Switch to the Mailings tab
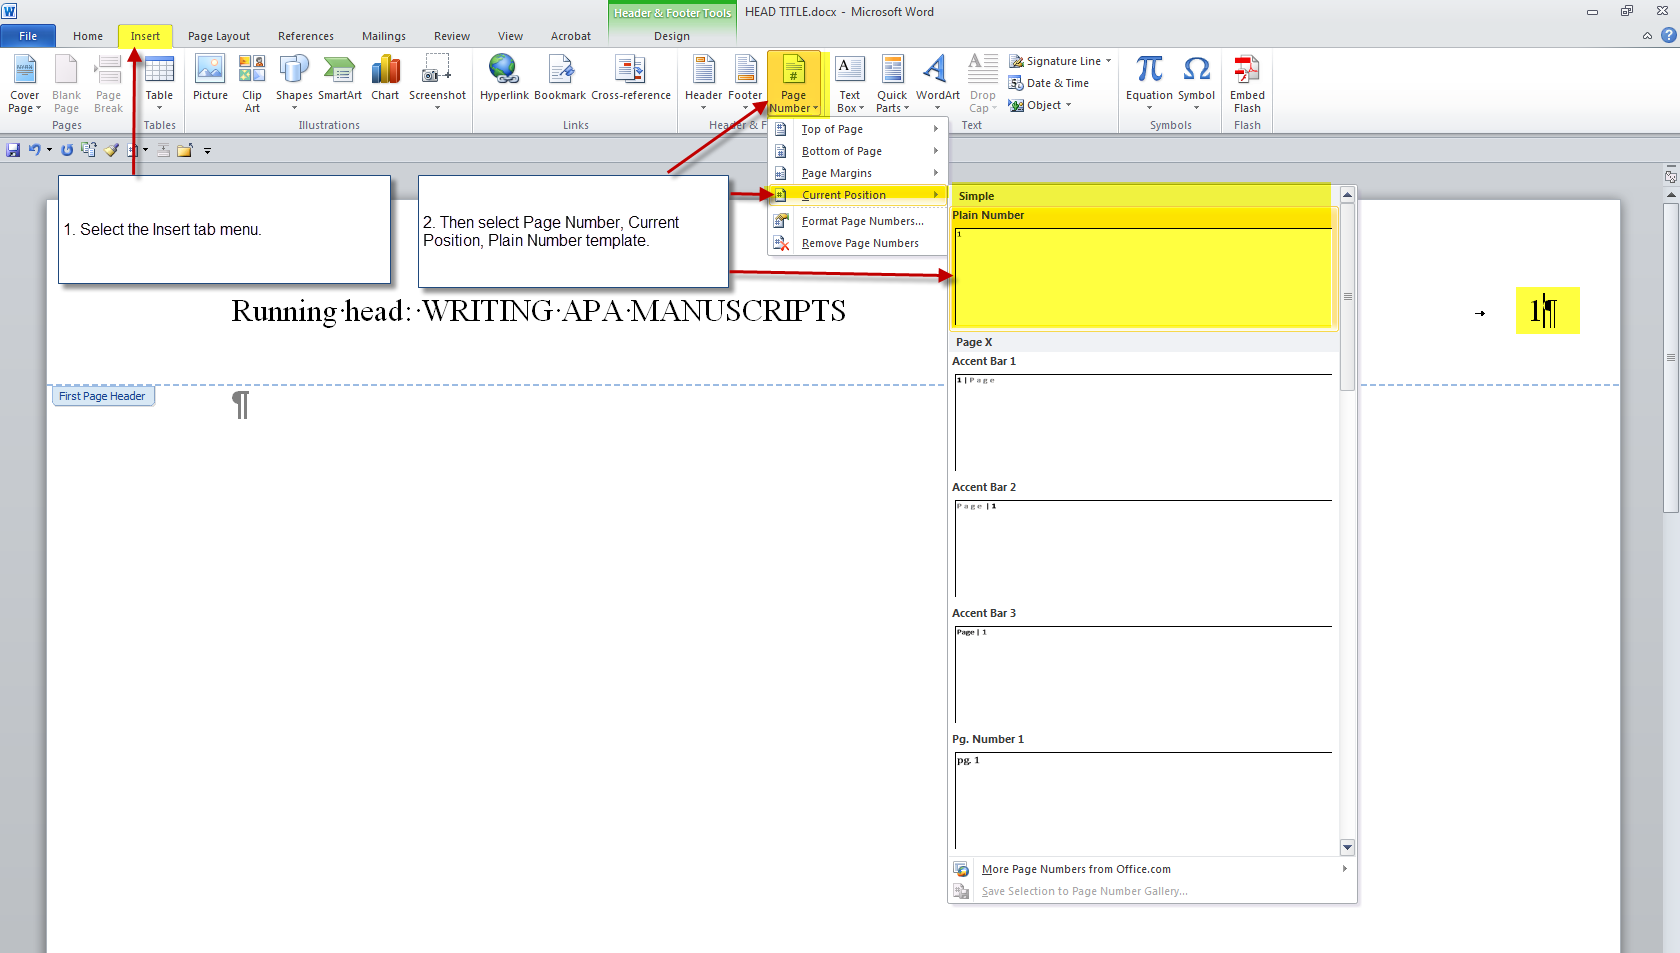Screen dimensions: 1680x953 pyautogui.click(x=384, y=36)
